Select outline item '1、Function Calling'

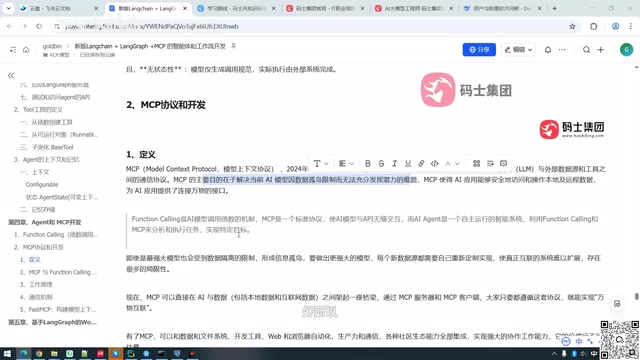click(56, 235)
